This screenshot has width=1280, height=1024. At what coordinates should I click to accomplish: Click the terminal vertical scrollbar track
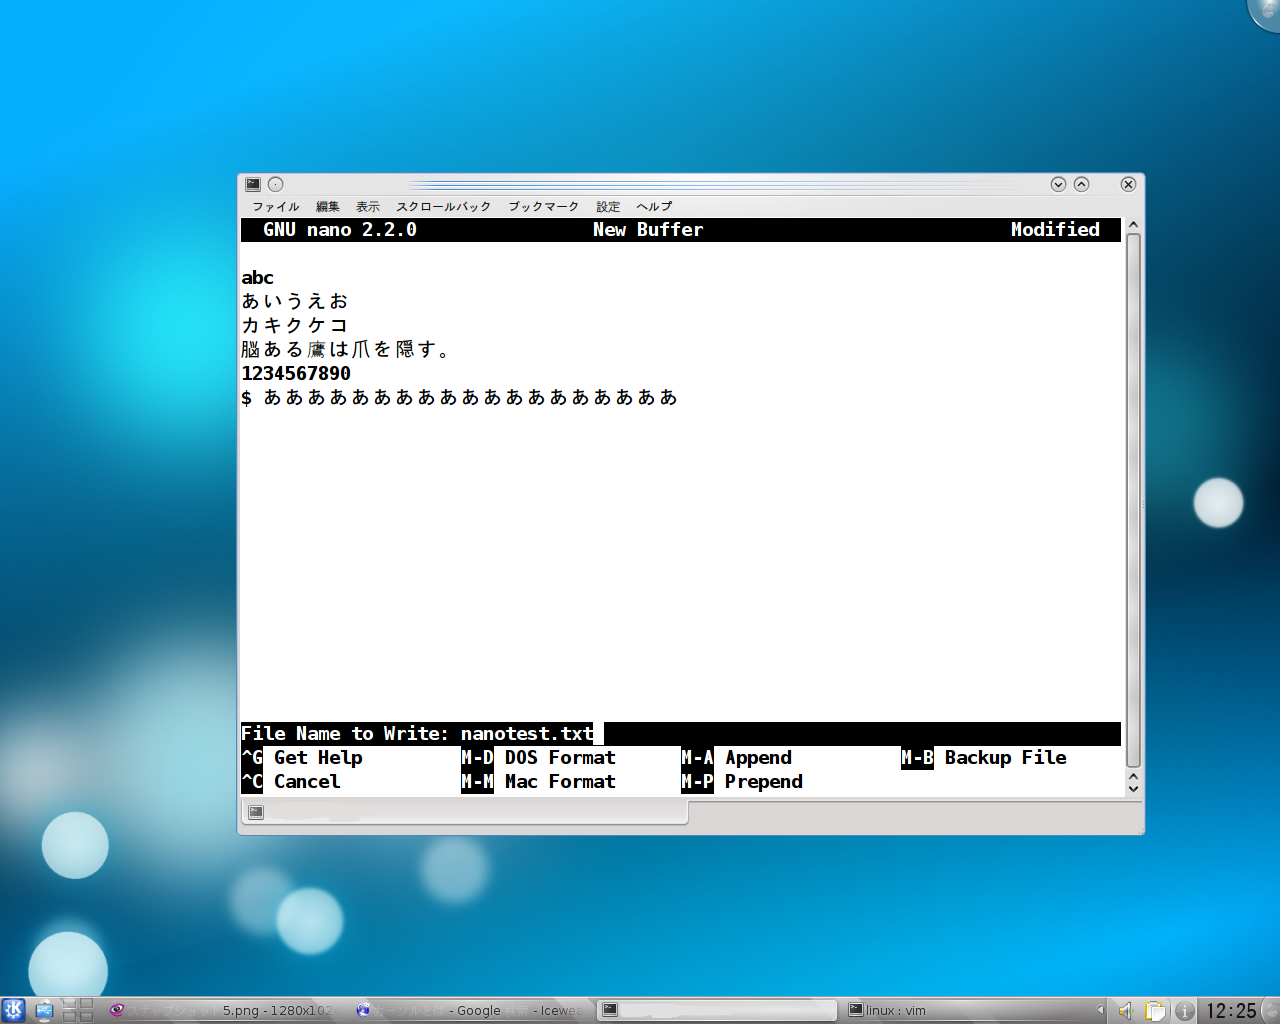[1133, 500]
